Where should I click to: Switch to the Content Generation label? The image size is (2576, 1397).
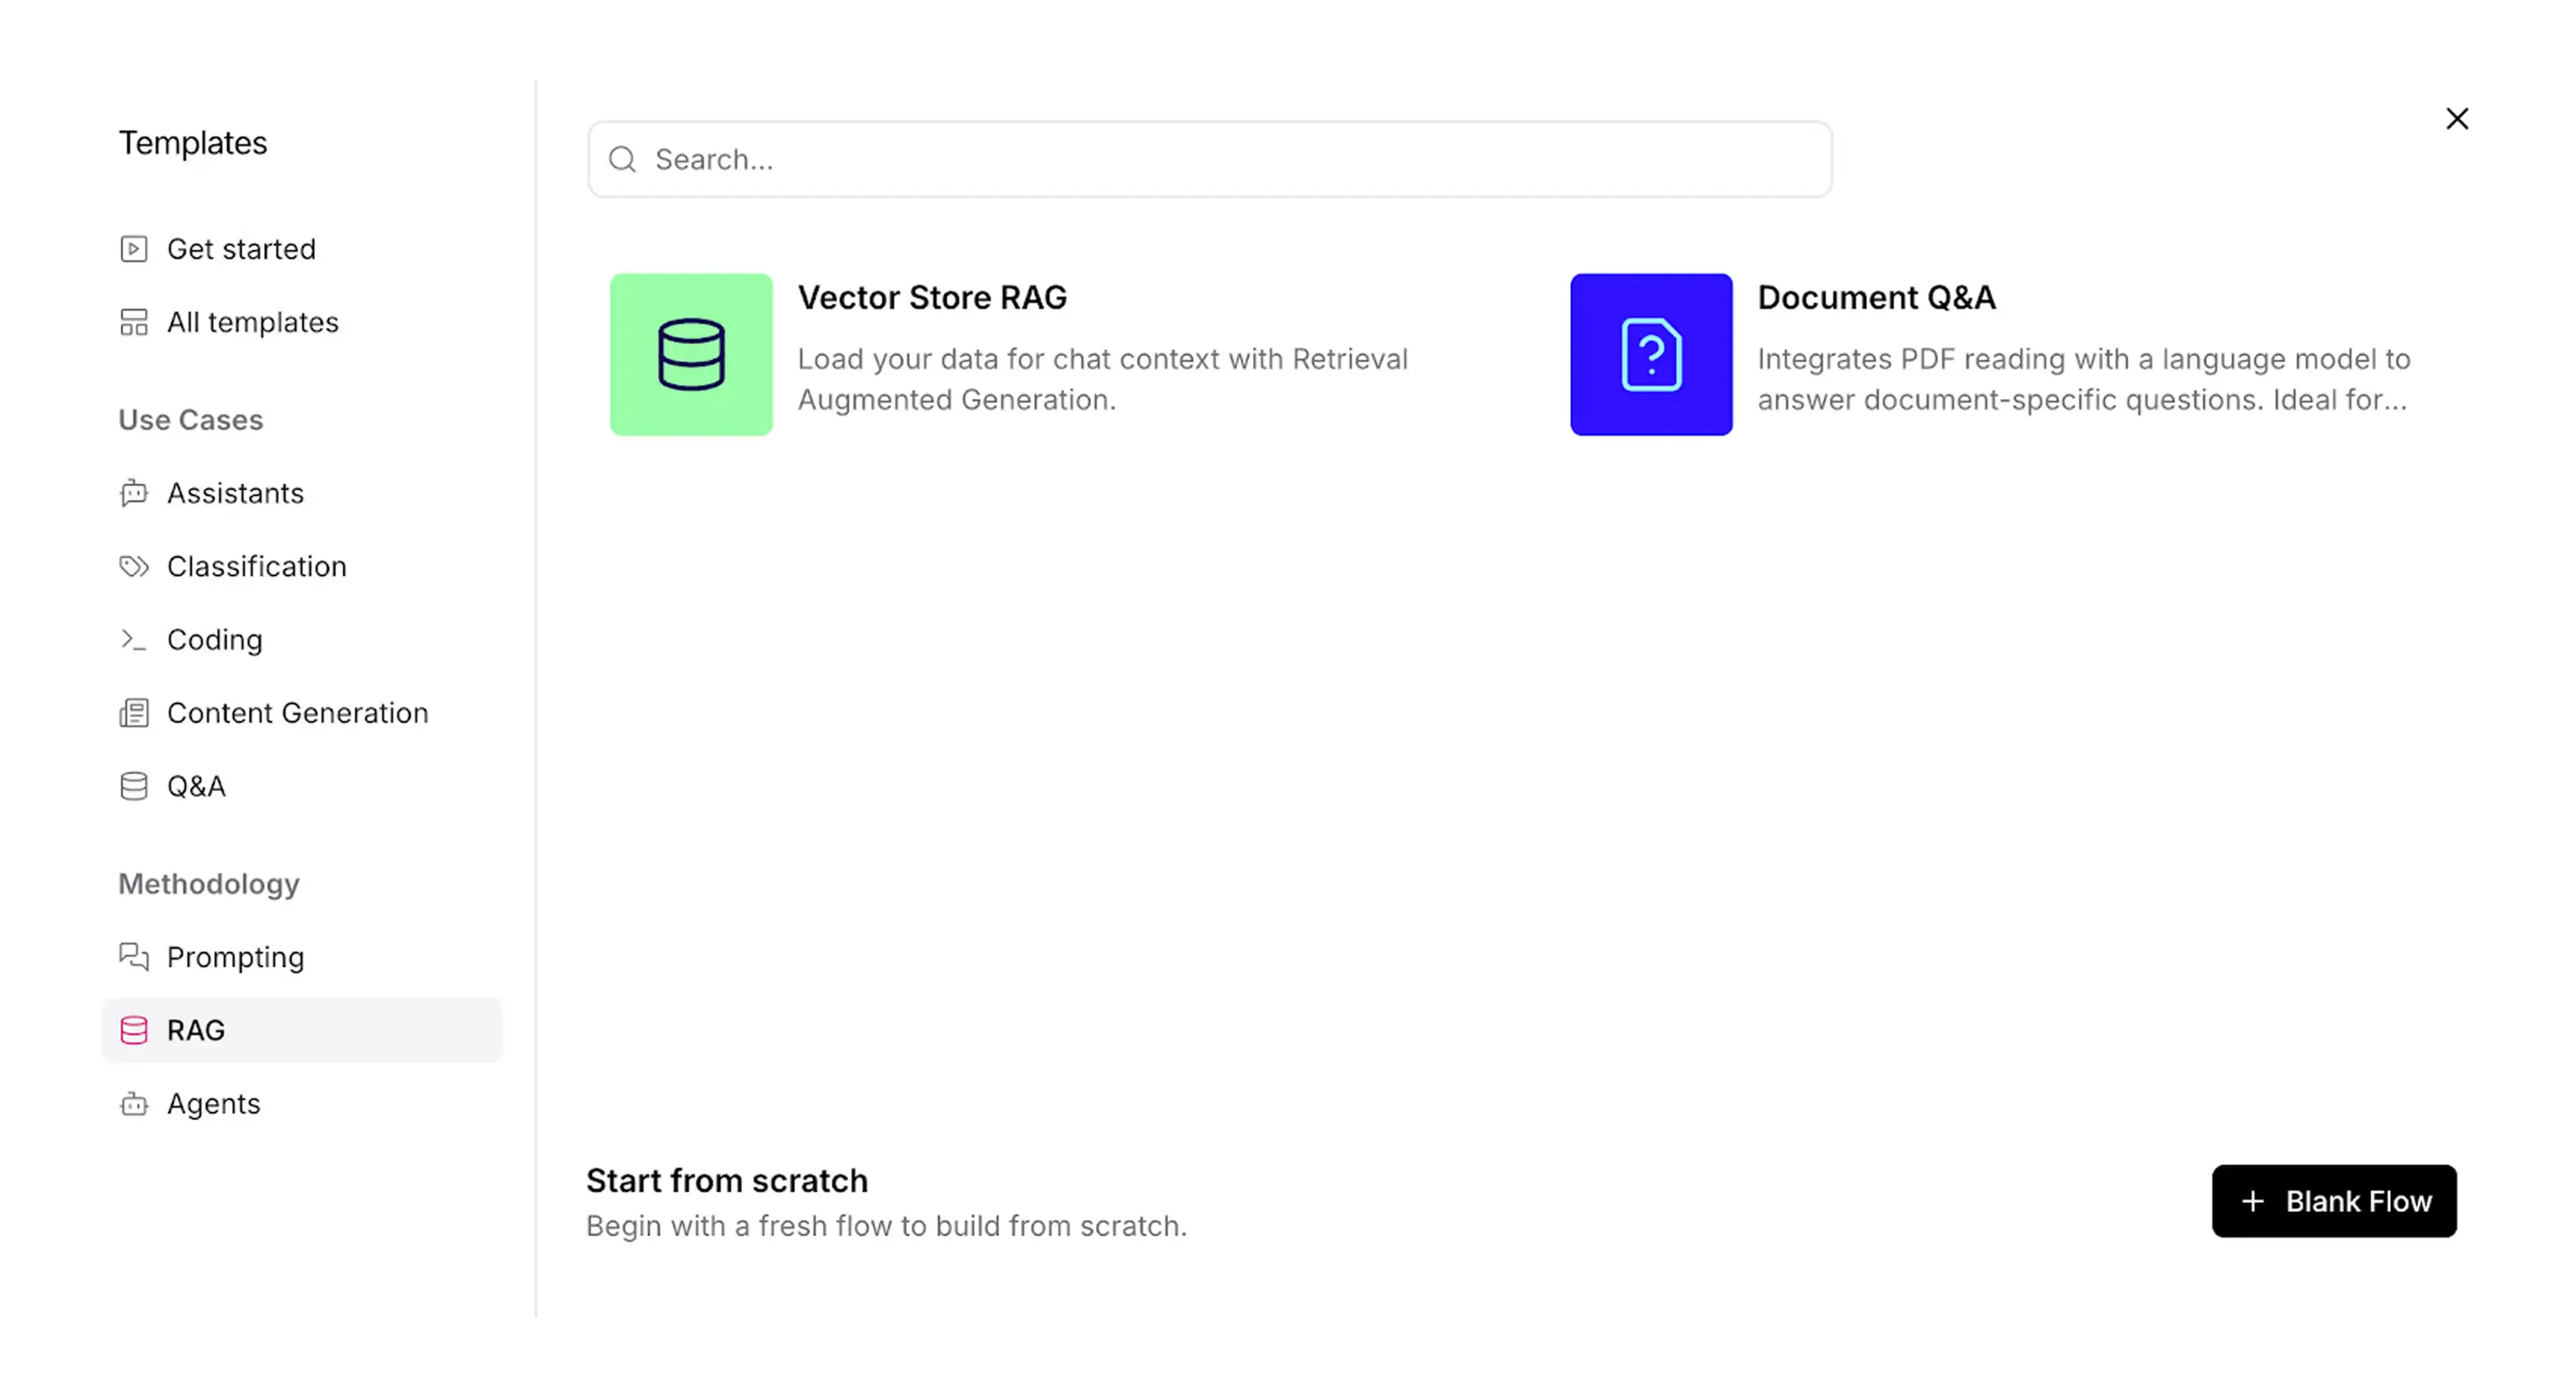click(297, 713)
